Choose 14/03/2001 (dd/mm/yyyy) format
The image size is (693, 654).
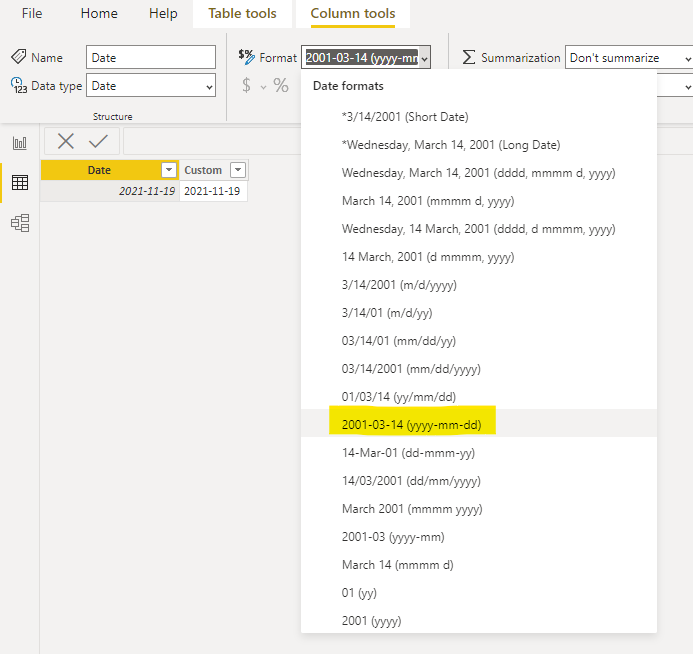point(479,481)
